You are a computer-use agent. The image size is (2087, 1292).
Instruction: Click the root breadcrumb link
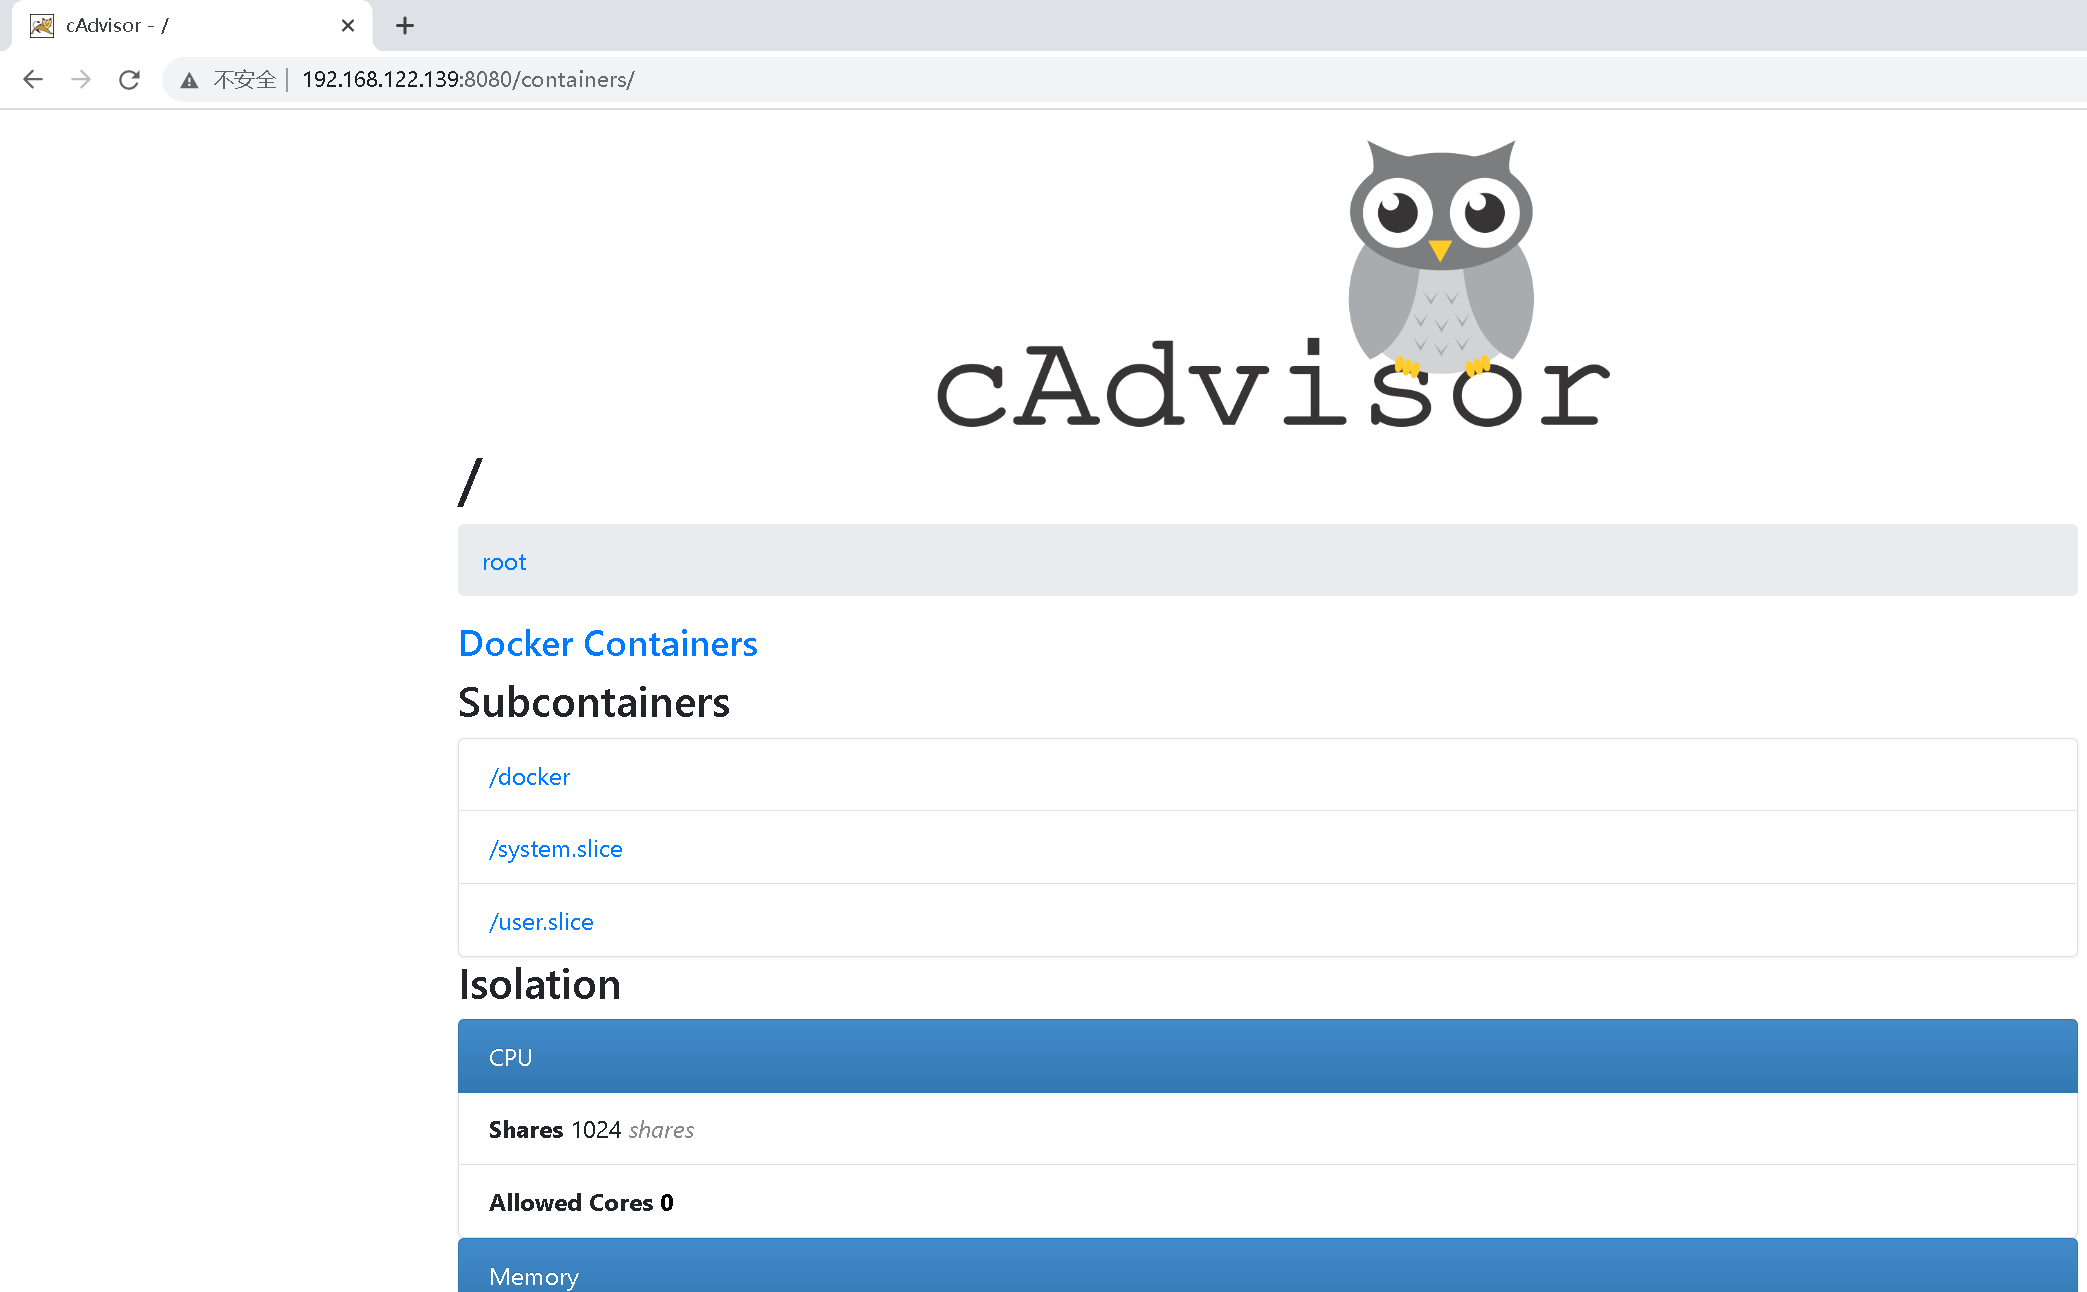click(x=504, y=560)
